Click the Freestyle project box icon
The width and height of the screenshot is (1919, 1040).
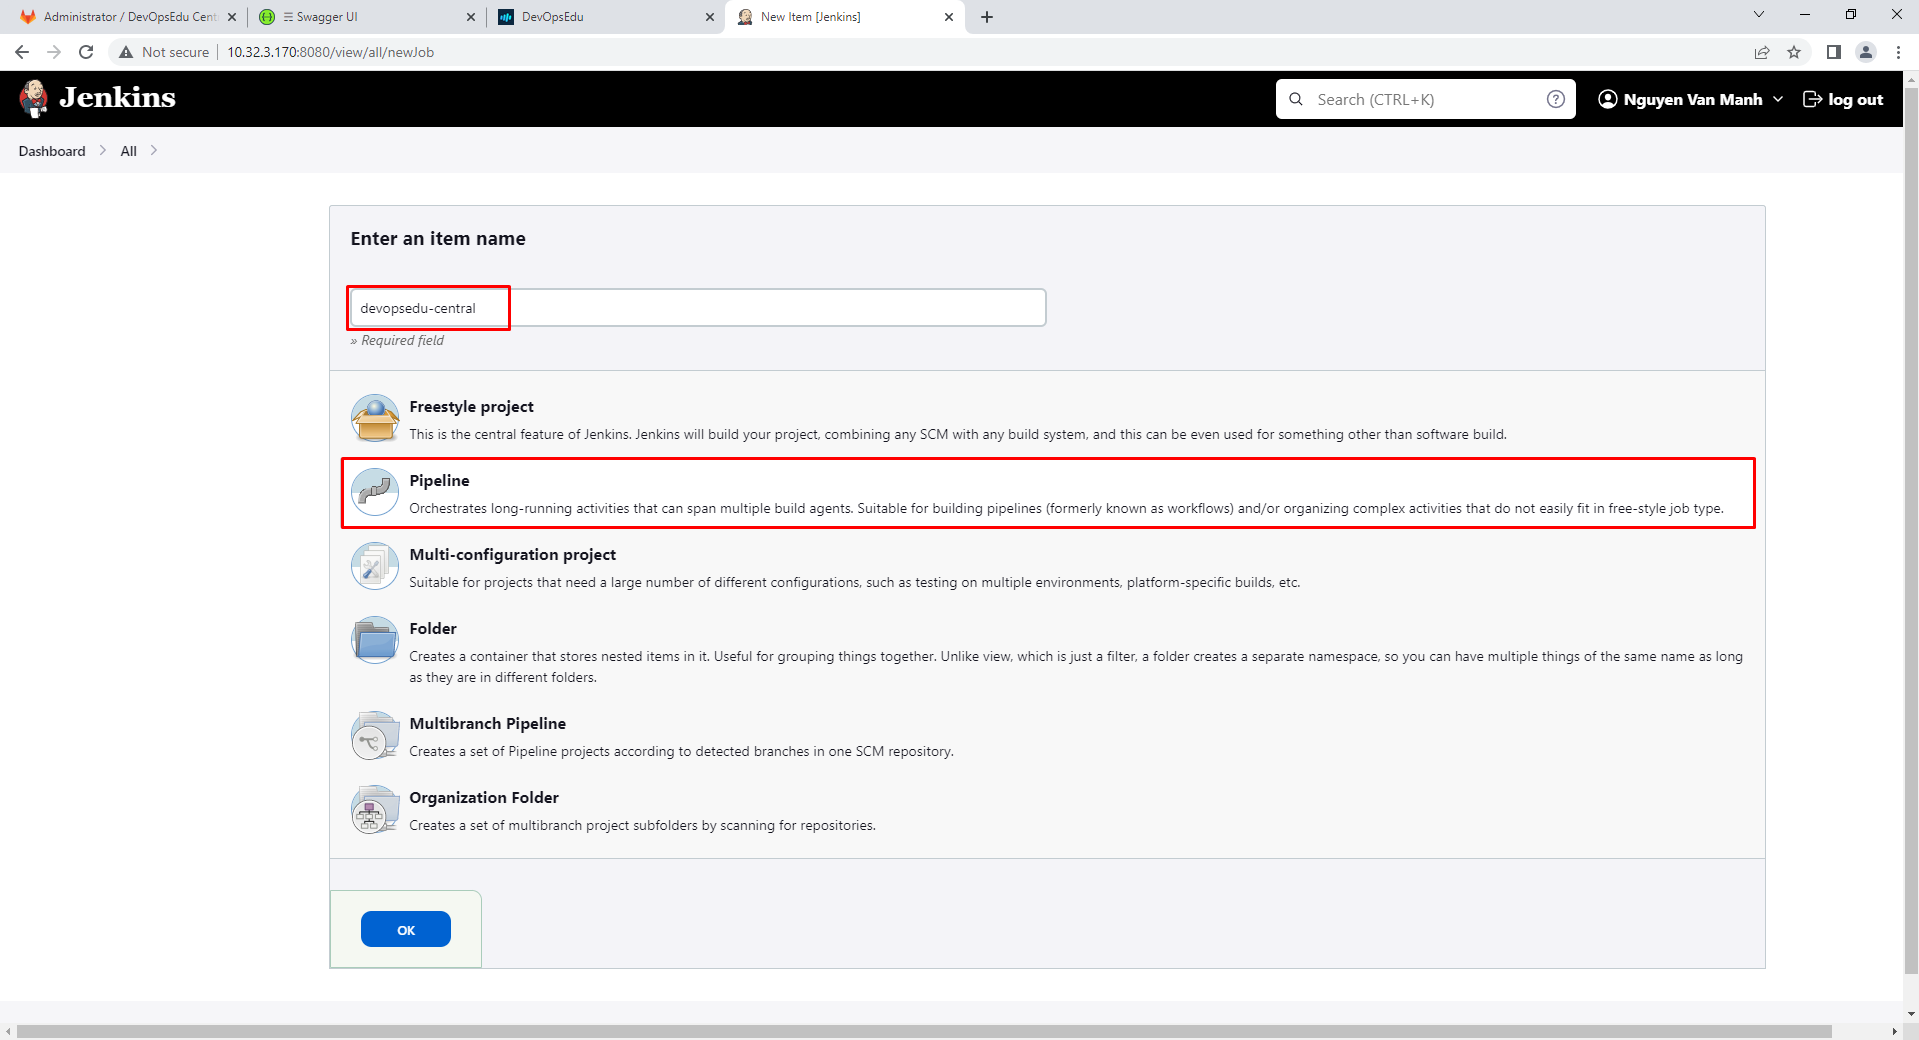[x=375, y=418]
